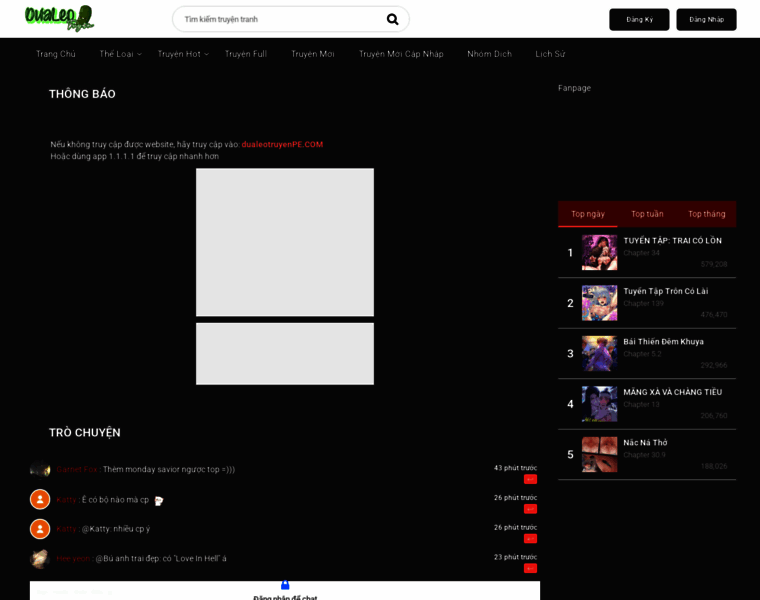Switch to the Top ngày tab

coord(588,214)
